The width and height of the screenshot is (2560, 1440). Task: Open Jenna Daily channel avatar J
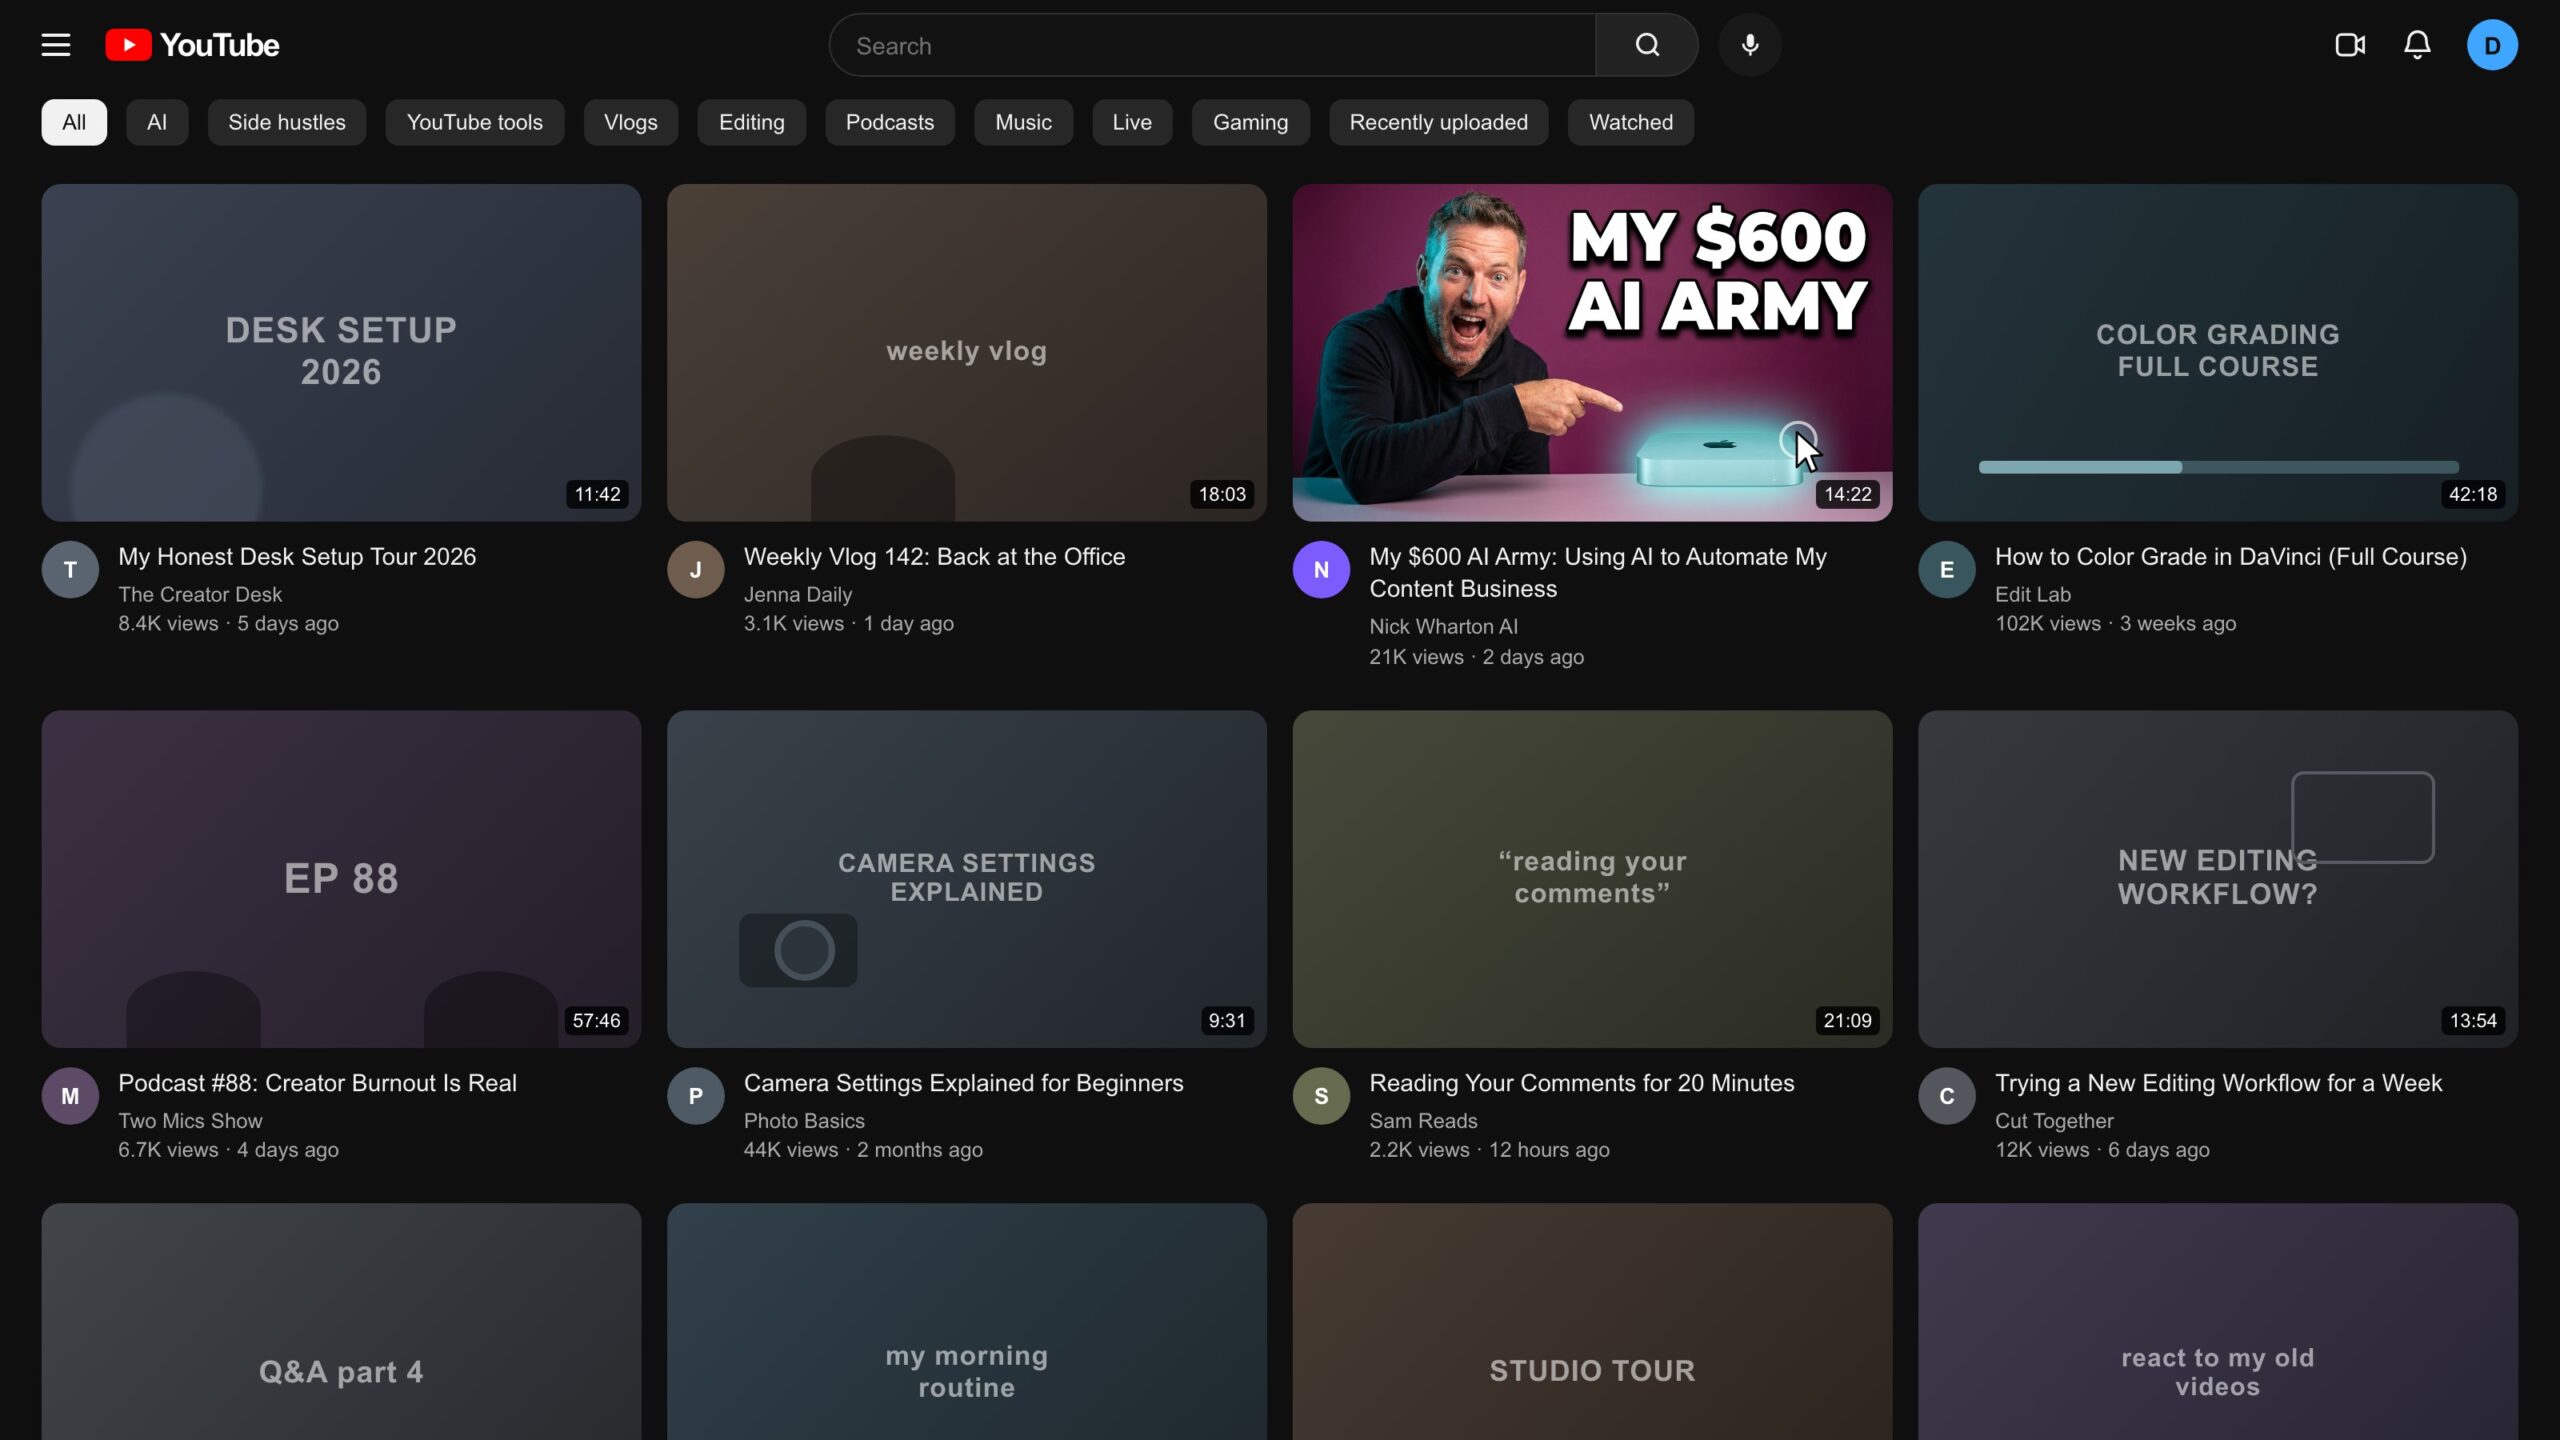696,570
